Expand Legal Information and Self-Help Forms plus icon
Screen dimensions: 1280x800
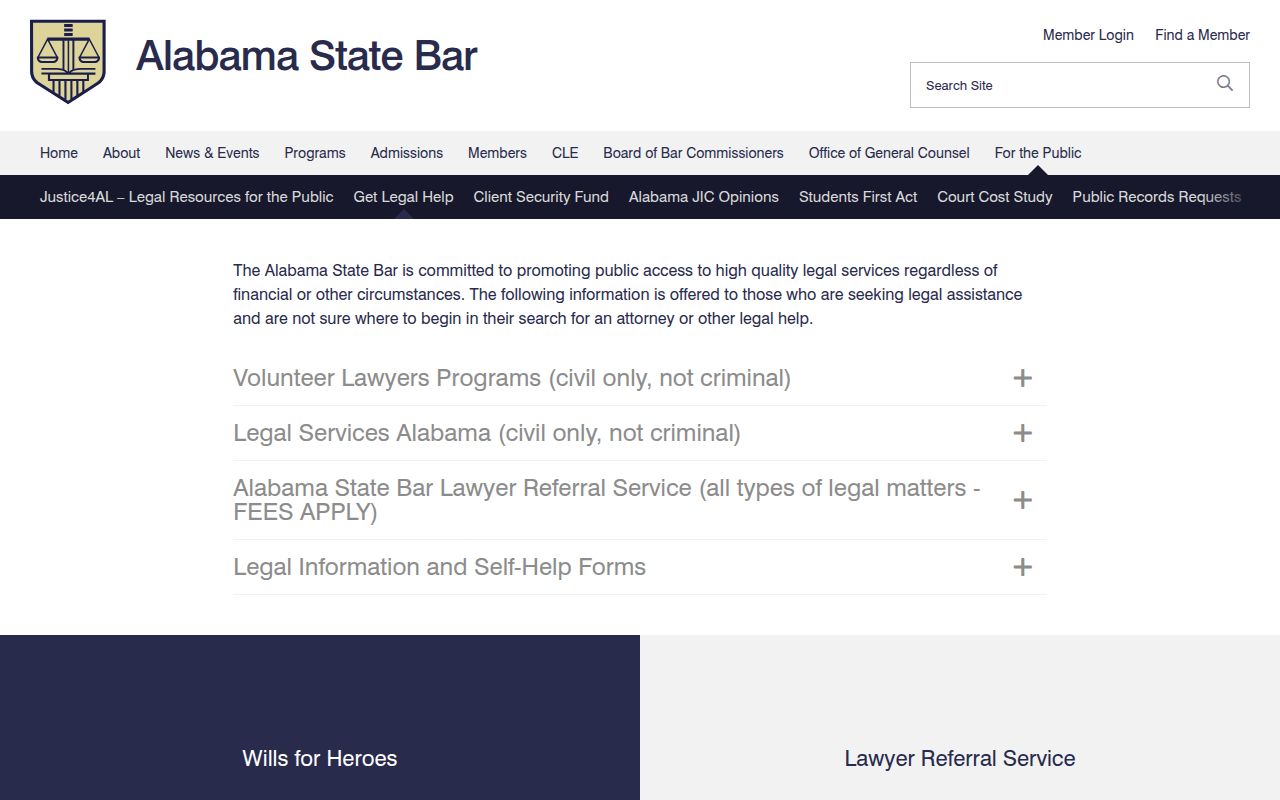(x=1022, y=567)
